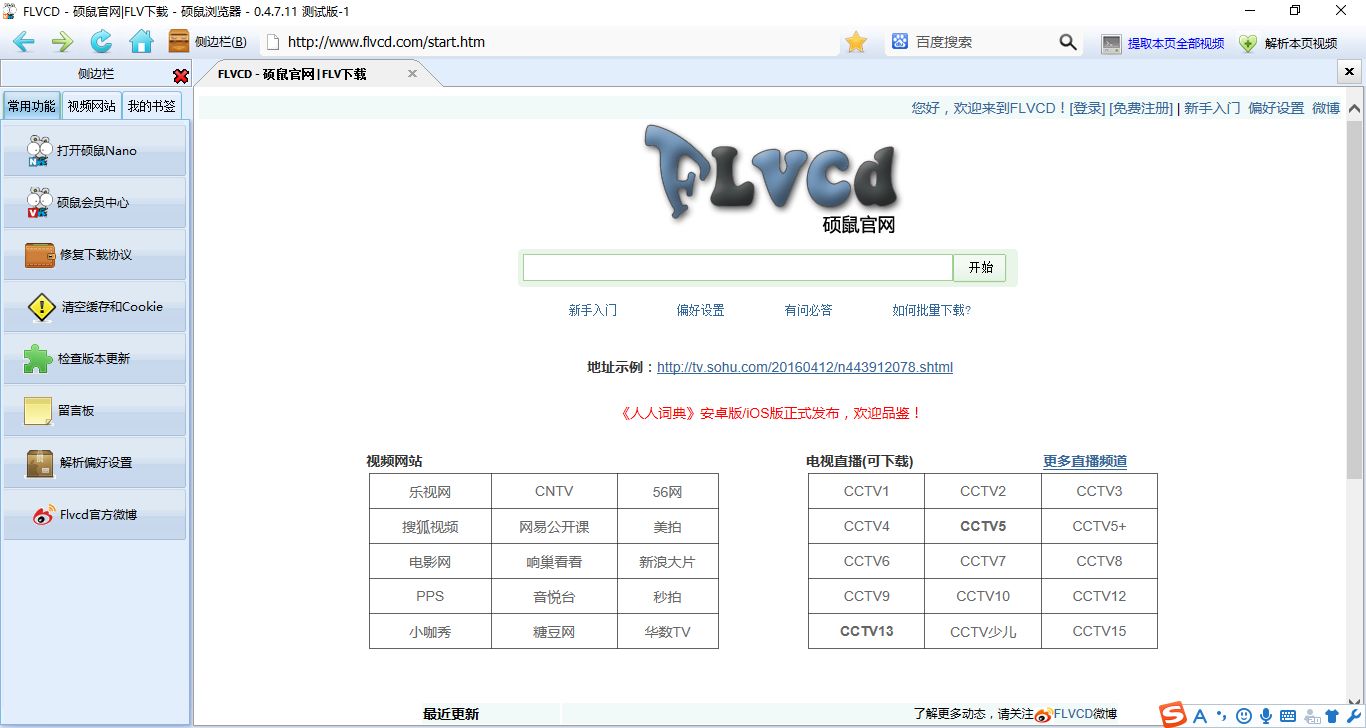Go back with the blue left arrow
The image size is (1366, 728).
[23, 42]
